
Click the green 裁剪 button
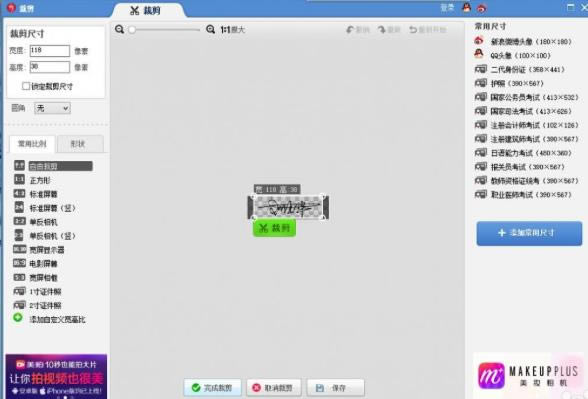[274, 228]
